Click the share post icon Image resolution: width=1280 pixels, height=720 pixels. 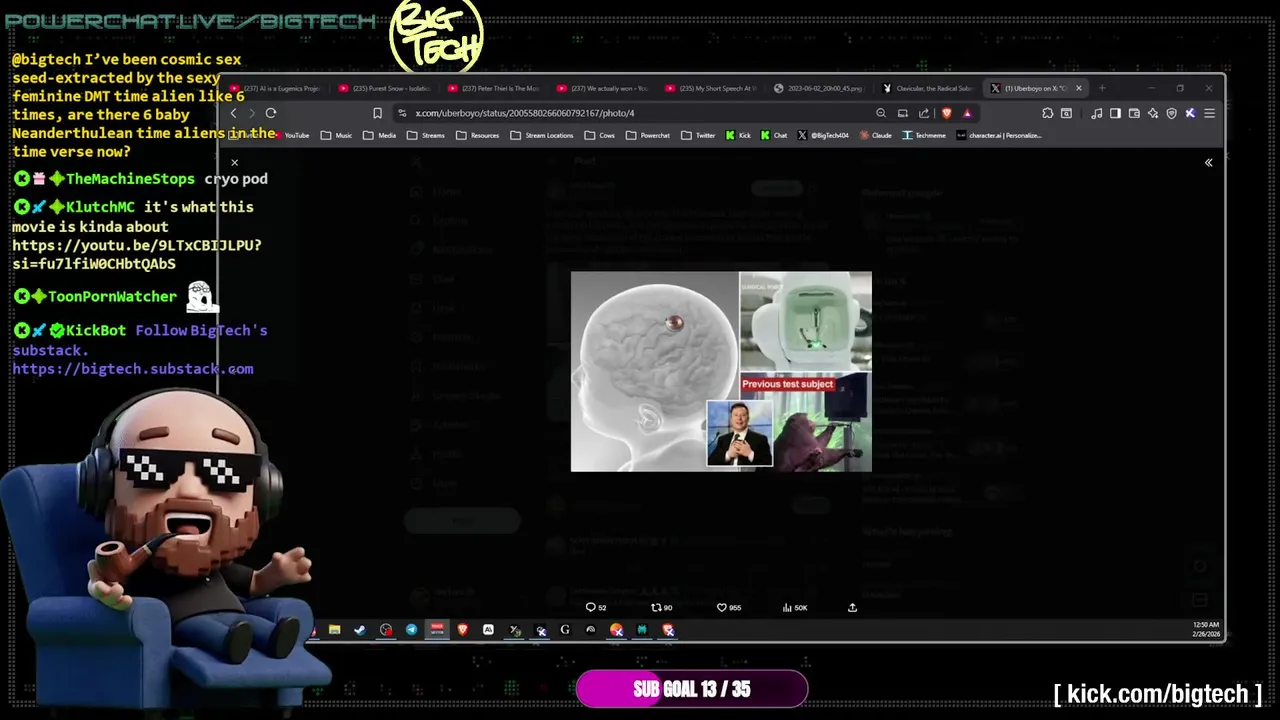(852, 607)
